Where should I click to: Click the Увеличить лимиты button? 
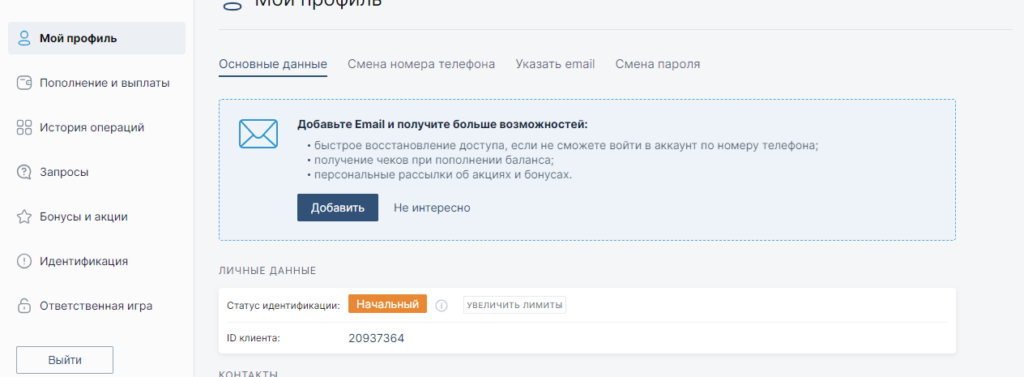515,305
